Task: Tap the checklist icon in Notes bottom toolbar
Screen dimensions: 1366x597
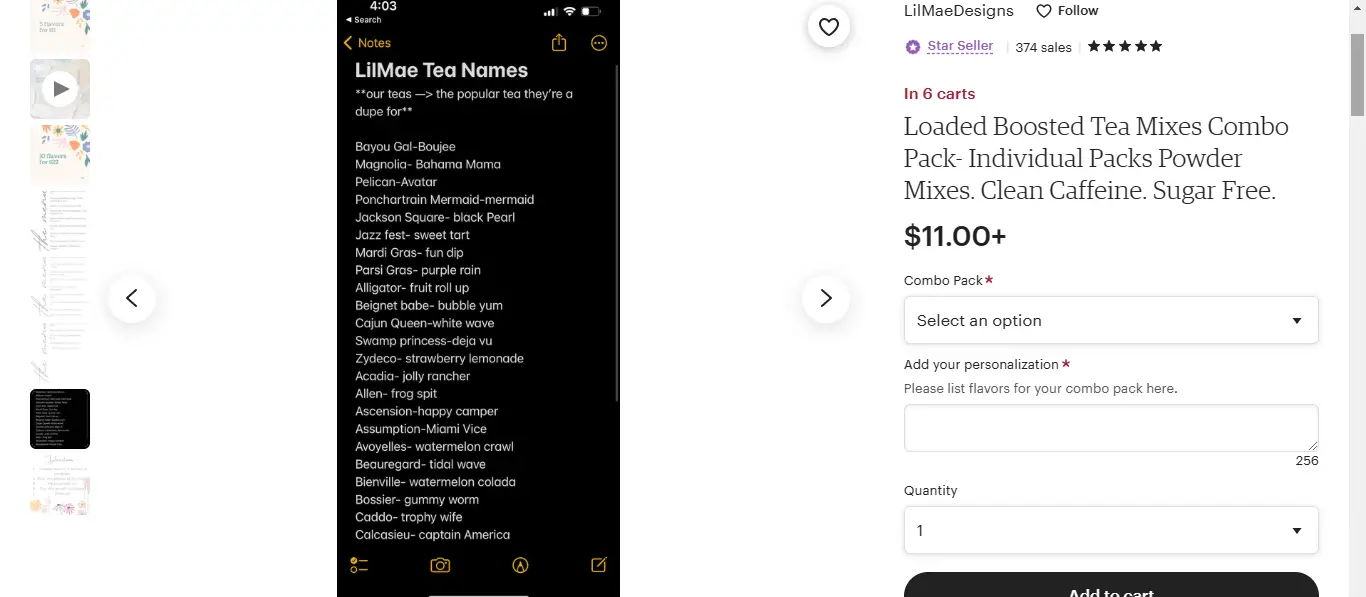Action: (359, 565)
